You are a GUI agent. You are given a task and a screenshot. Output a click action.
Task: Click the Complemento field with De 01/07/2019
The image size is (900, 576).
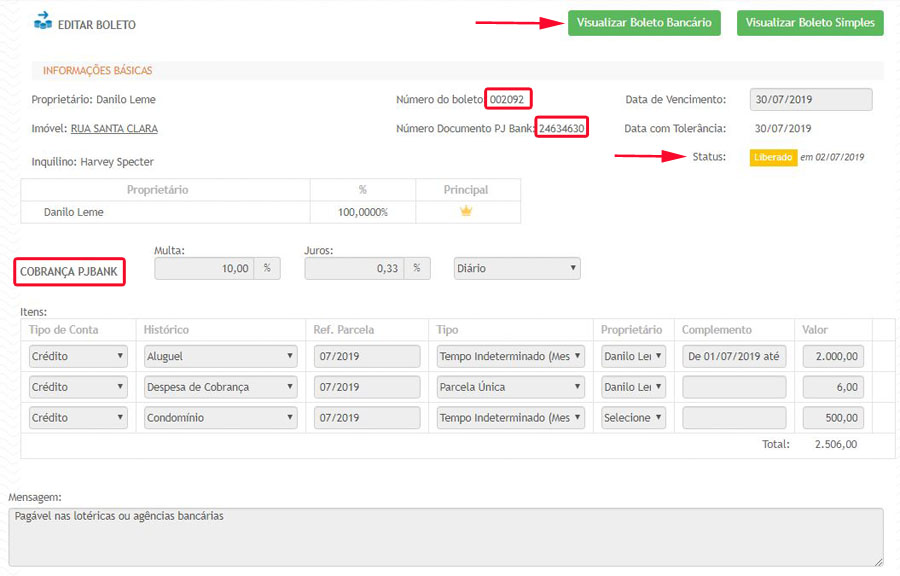pyautogui.click(x=734, y=356)
